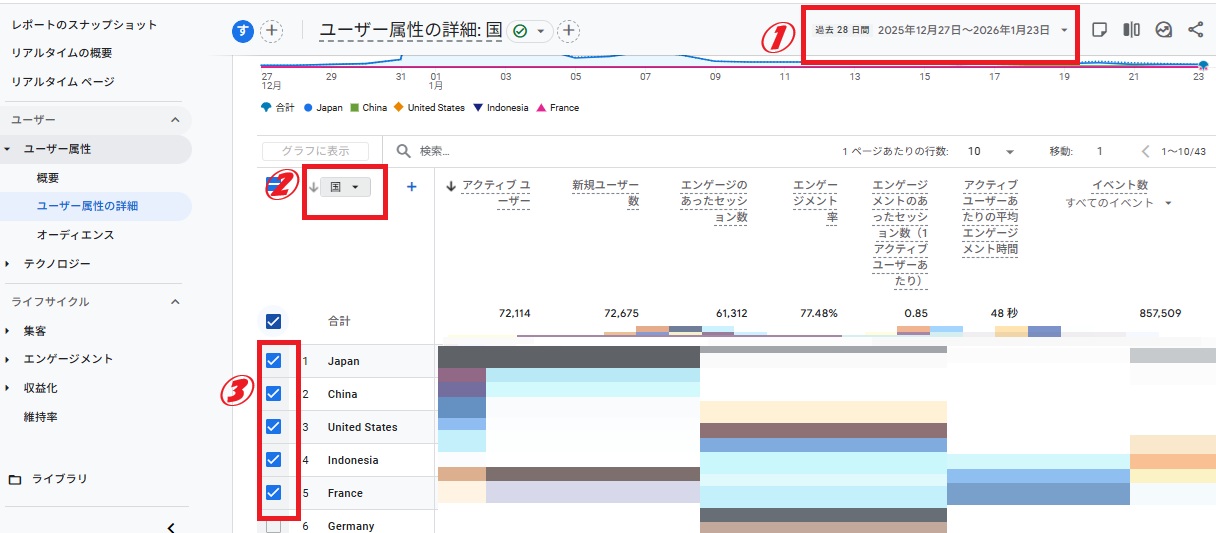Image resolution: width=1216 pixels, height=533 pixels.
Task: Click the plus icon after report title
Action: pos(569,31)
